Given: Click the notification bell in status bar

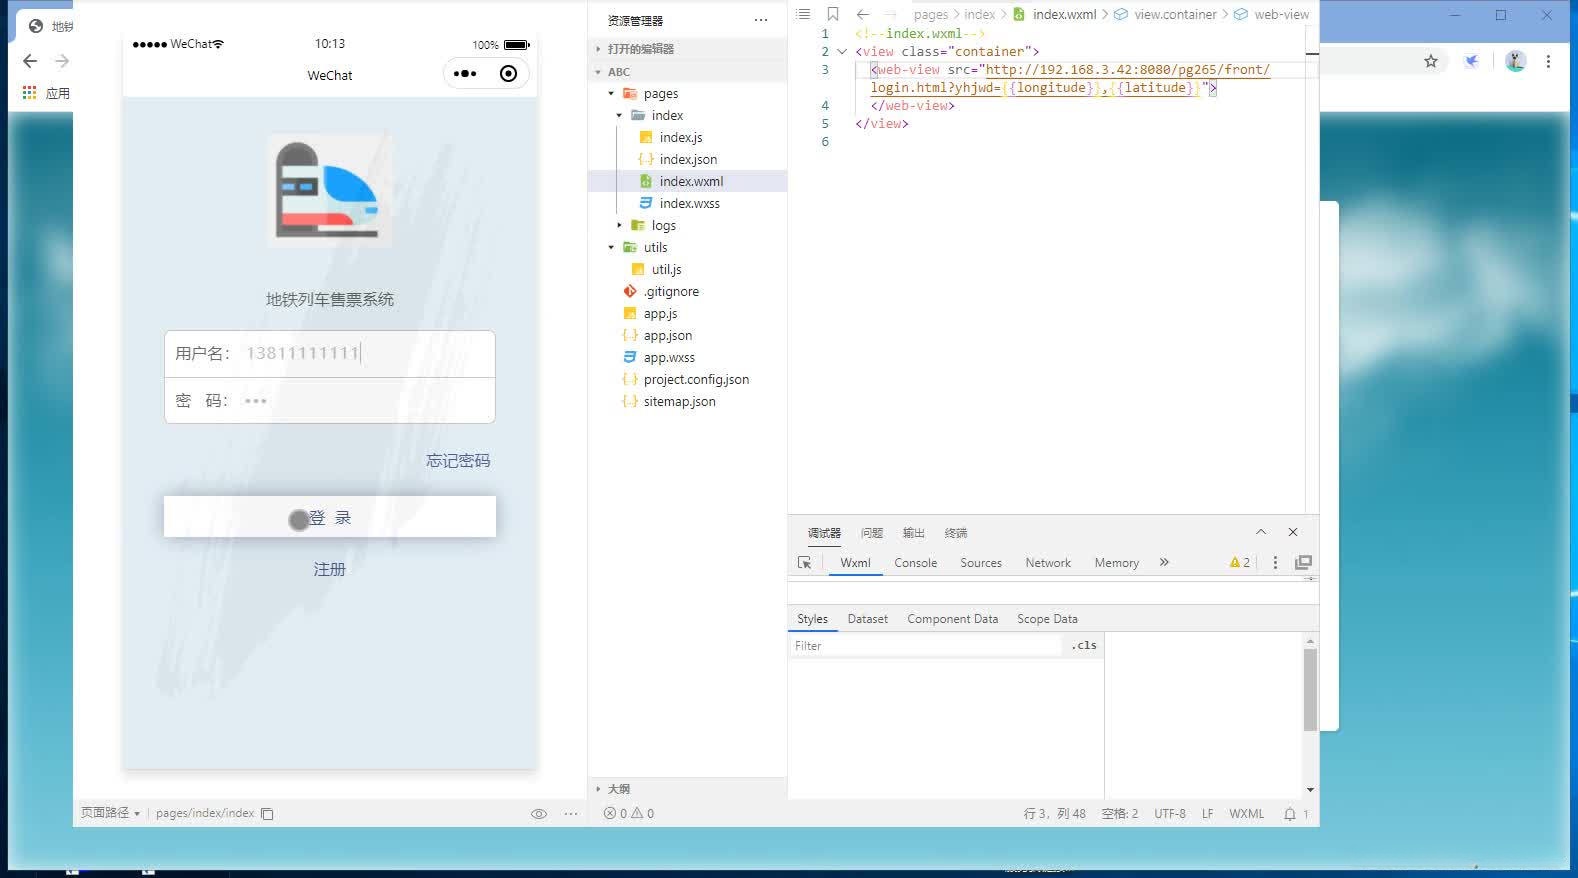Looking at the screenshot, I should tap(1290, 814).
